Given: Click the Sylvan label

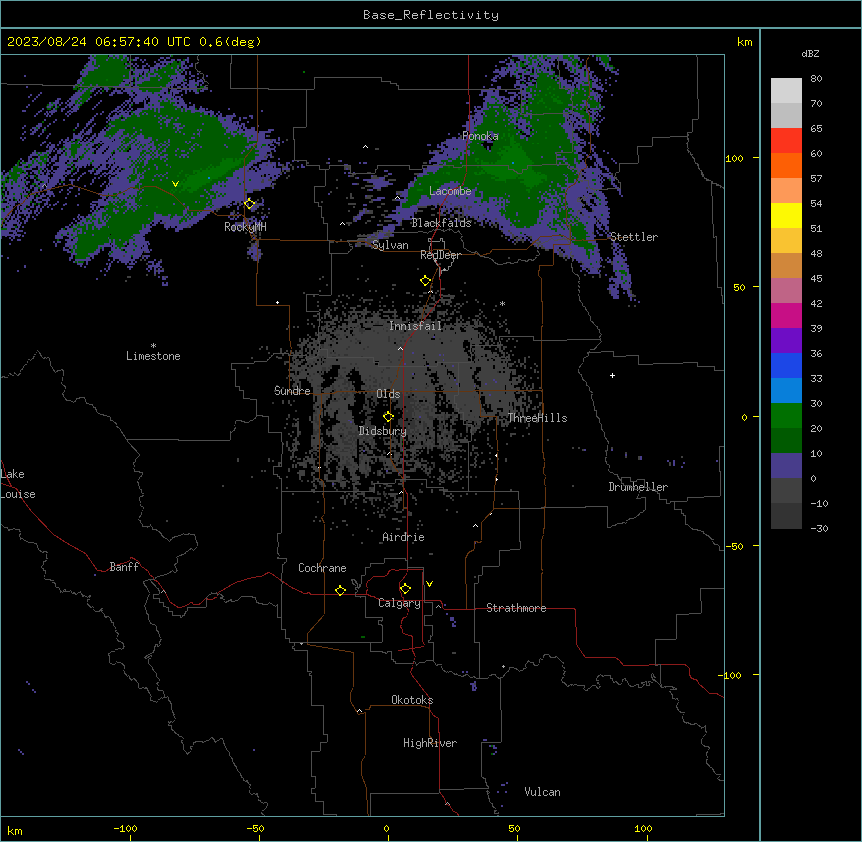Looking at the screenshot, I should click(390, 245).
